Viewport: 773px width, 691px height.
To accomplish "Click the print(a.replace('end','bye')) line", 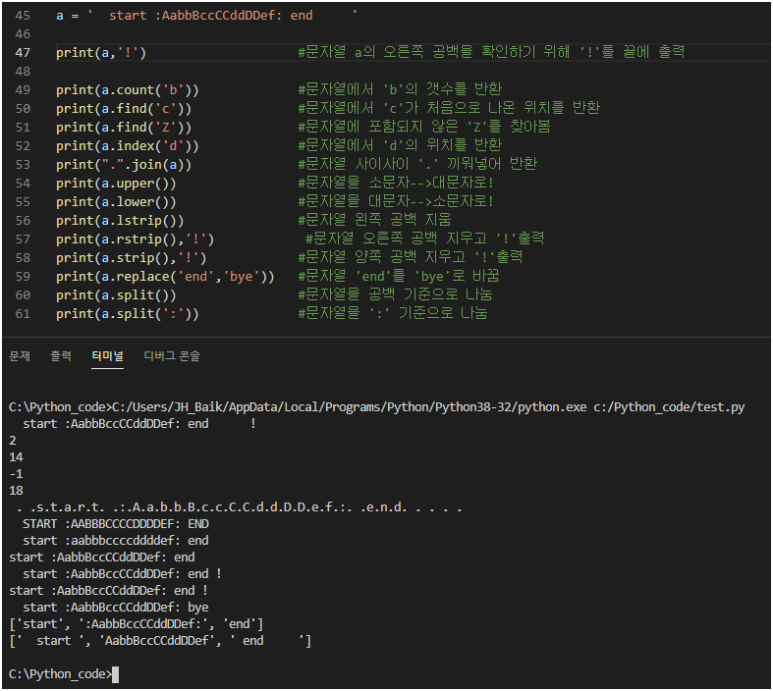I will pos(165,276).
